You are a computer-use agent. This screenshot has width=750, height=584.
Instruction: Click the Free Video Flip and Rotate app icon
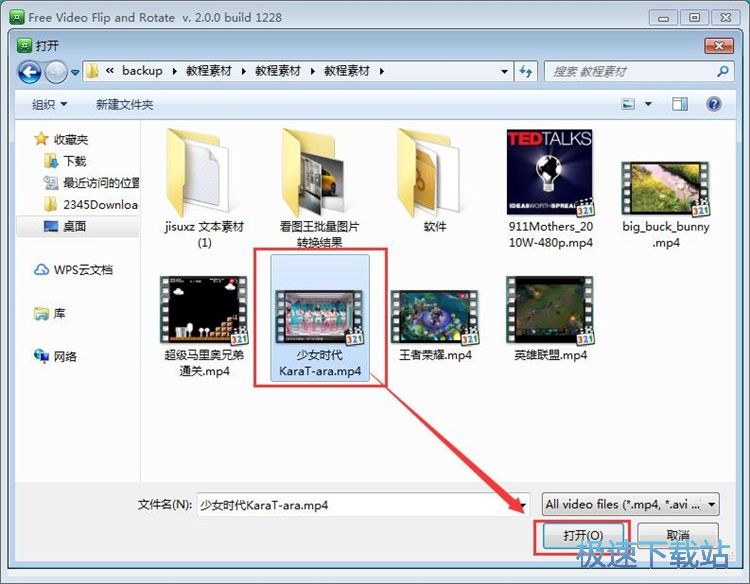pyautogui.click(x=17, y=17)
